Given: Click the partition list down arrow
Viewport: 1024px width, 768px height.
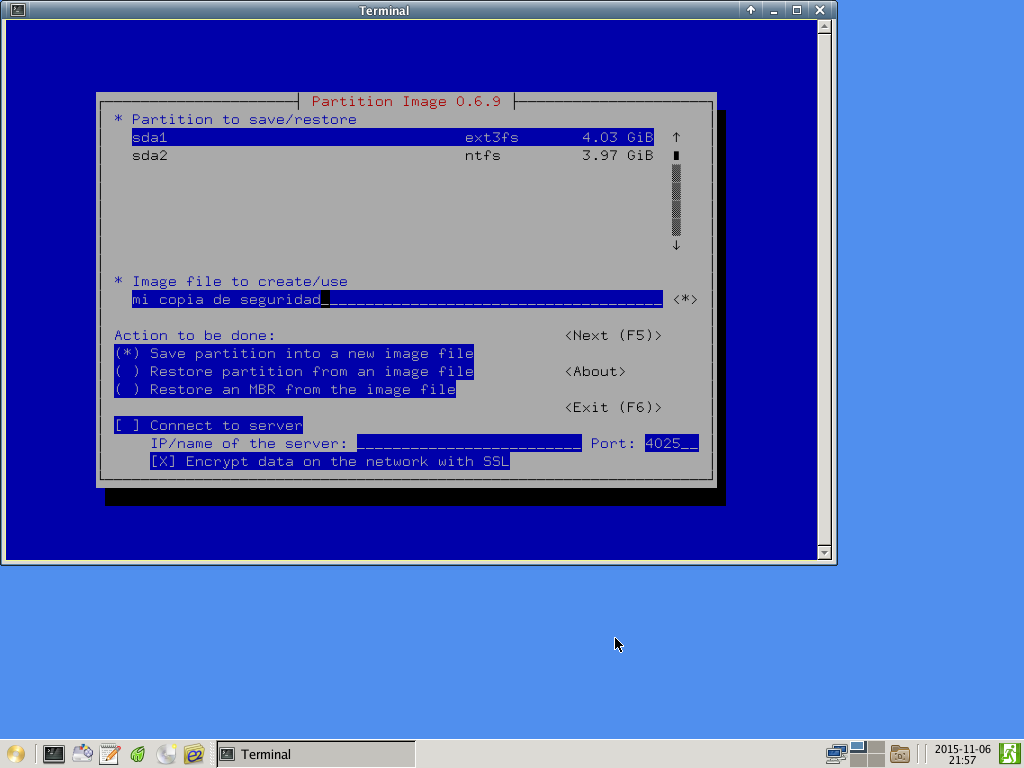Looking at the screenshot, I should [676, 246].
